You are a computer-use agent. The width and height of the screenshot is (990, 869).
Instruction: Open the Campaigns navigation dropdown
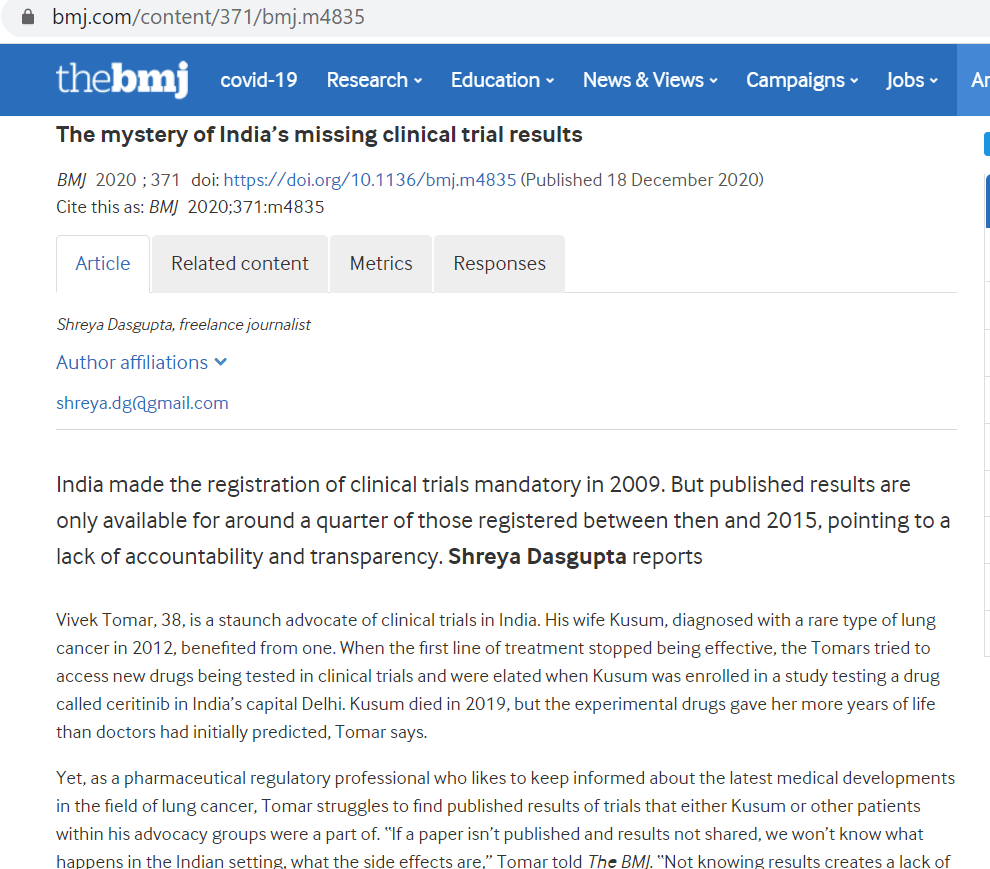point(802,80)
